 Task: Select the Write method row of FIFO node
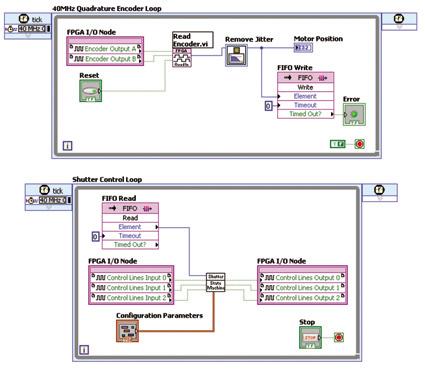pos(305,87)
